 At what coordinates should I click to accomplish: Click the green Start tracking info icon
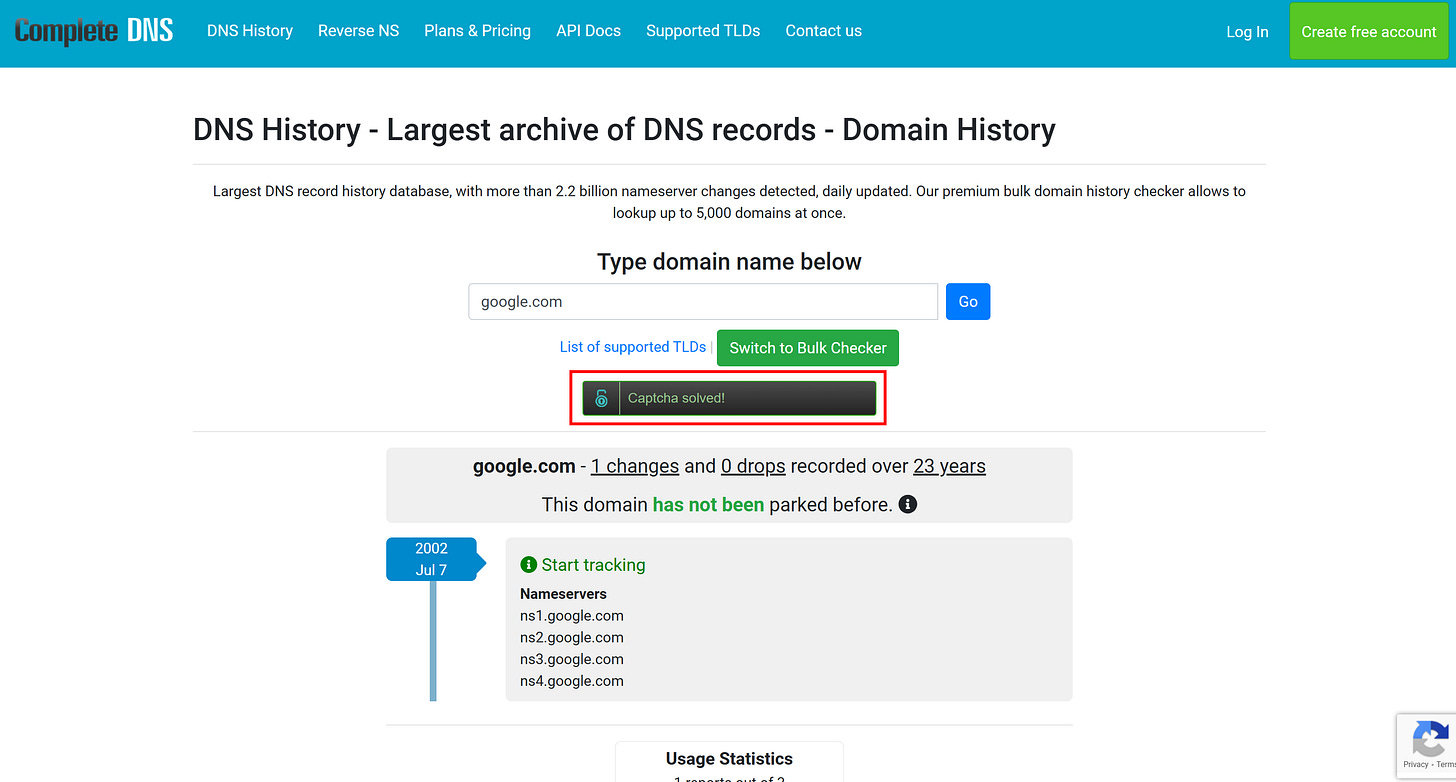click(529, 565)
